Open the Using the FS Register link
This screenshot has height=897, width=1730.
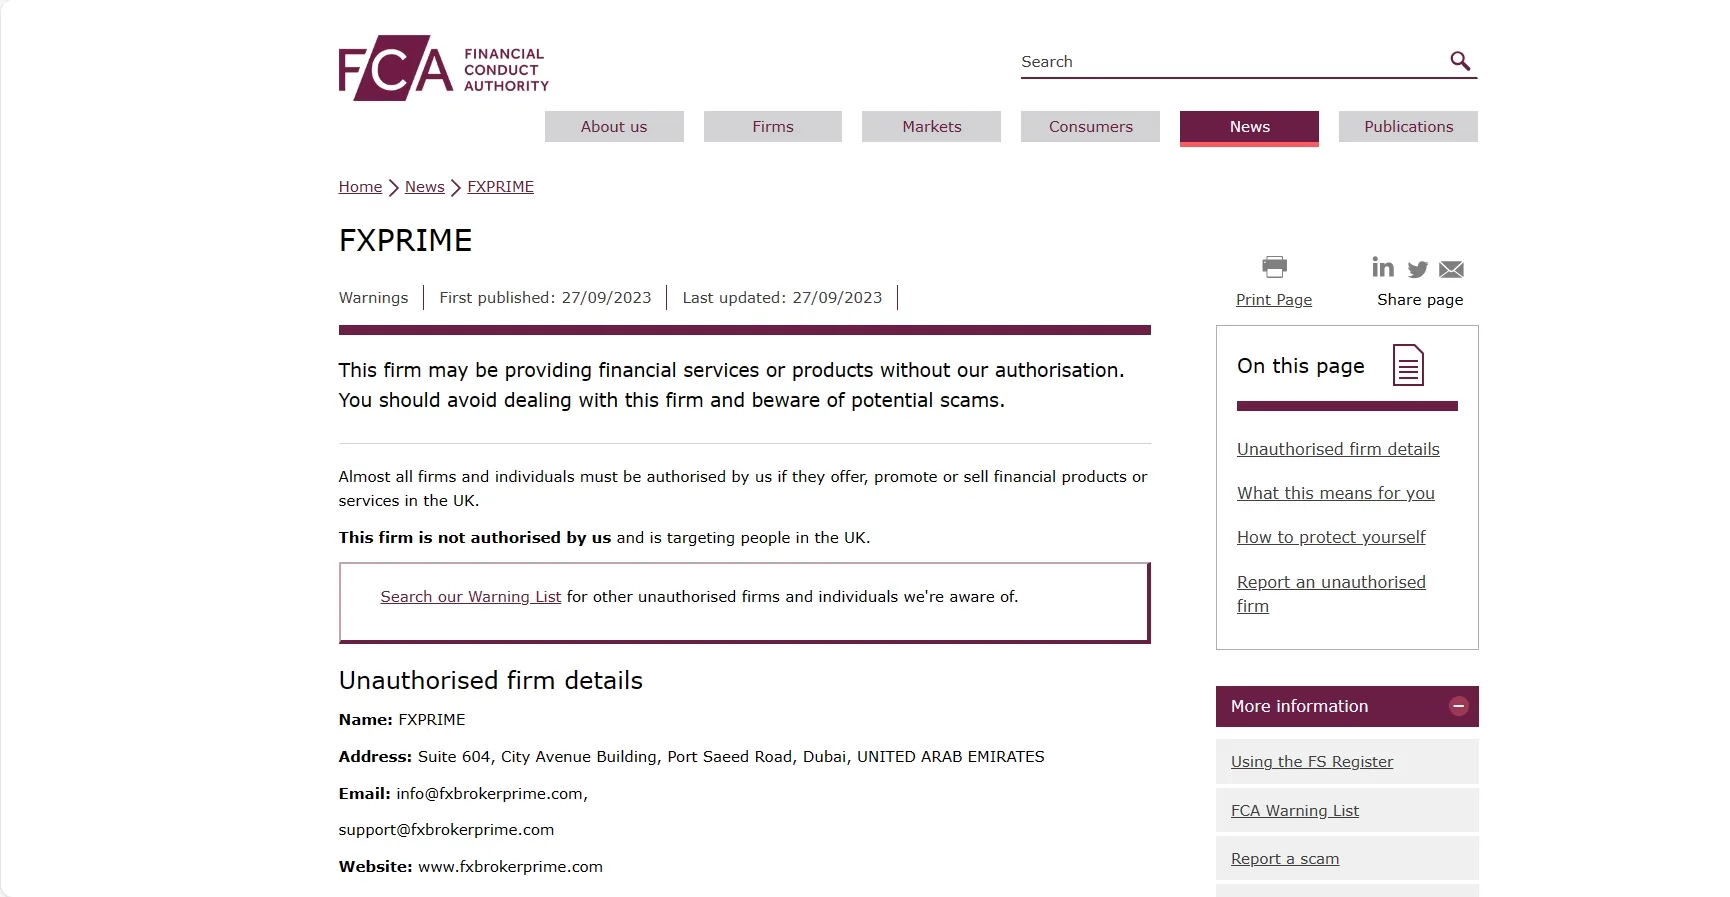coord(1311,762)
